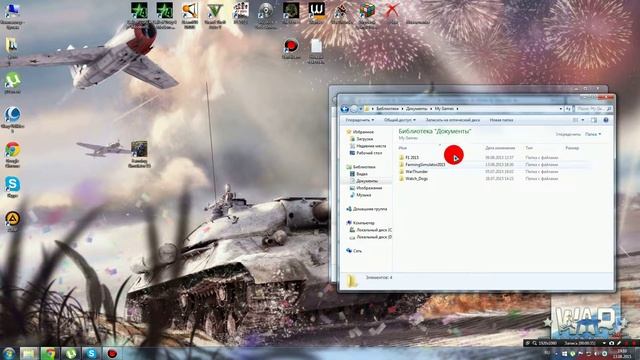The height and width of the screenshot is (360, 640).
Task: Open uTorrent from the taskbar
Action: 70,353
